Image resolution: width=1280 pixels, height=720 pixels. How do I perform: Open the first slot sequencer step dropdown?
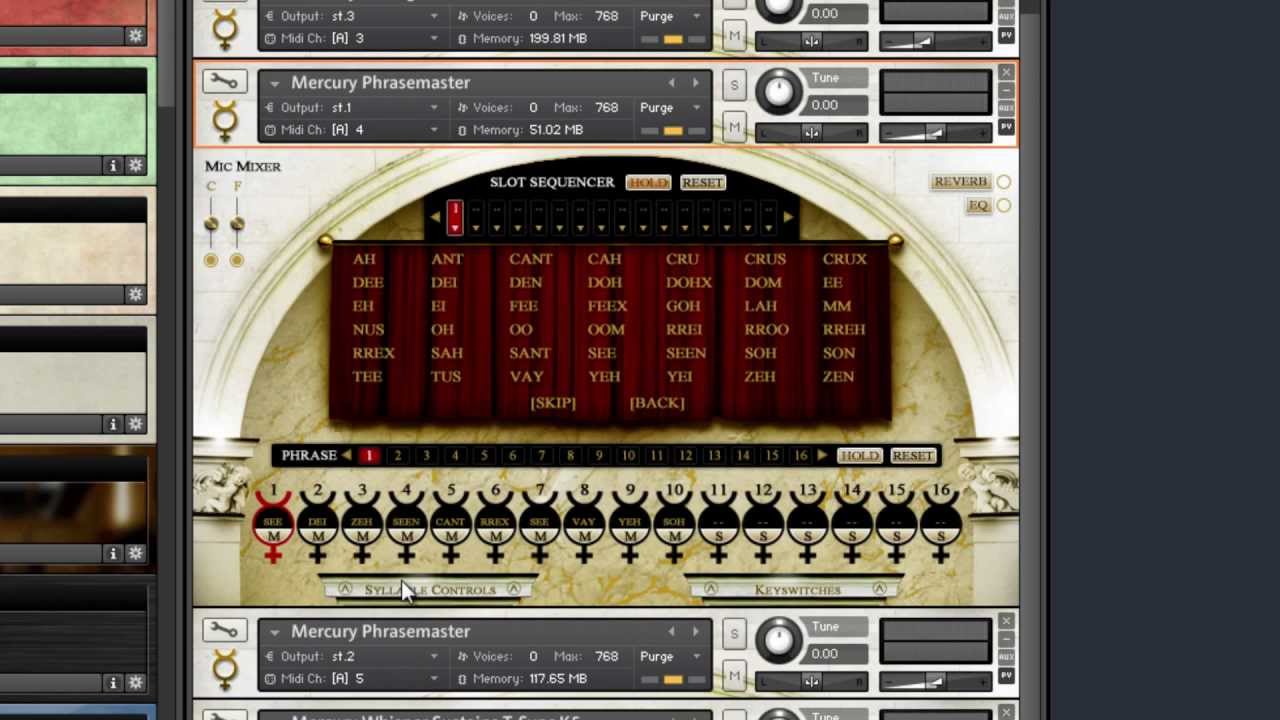click(455, 217)
